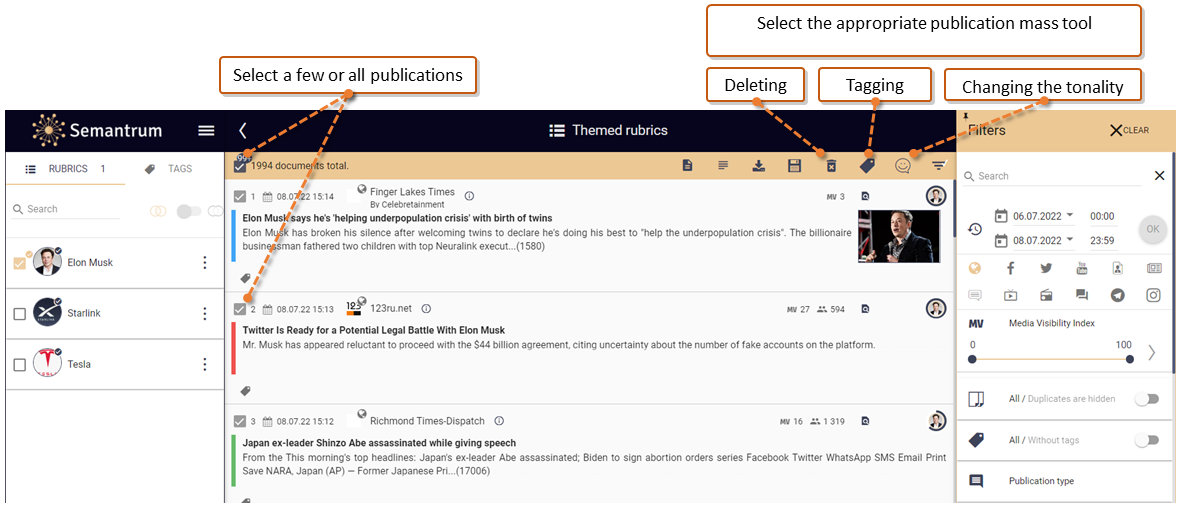
Task: Uncheck the Elon Musk rubric checkbox
Action: (20, 263)
